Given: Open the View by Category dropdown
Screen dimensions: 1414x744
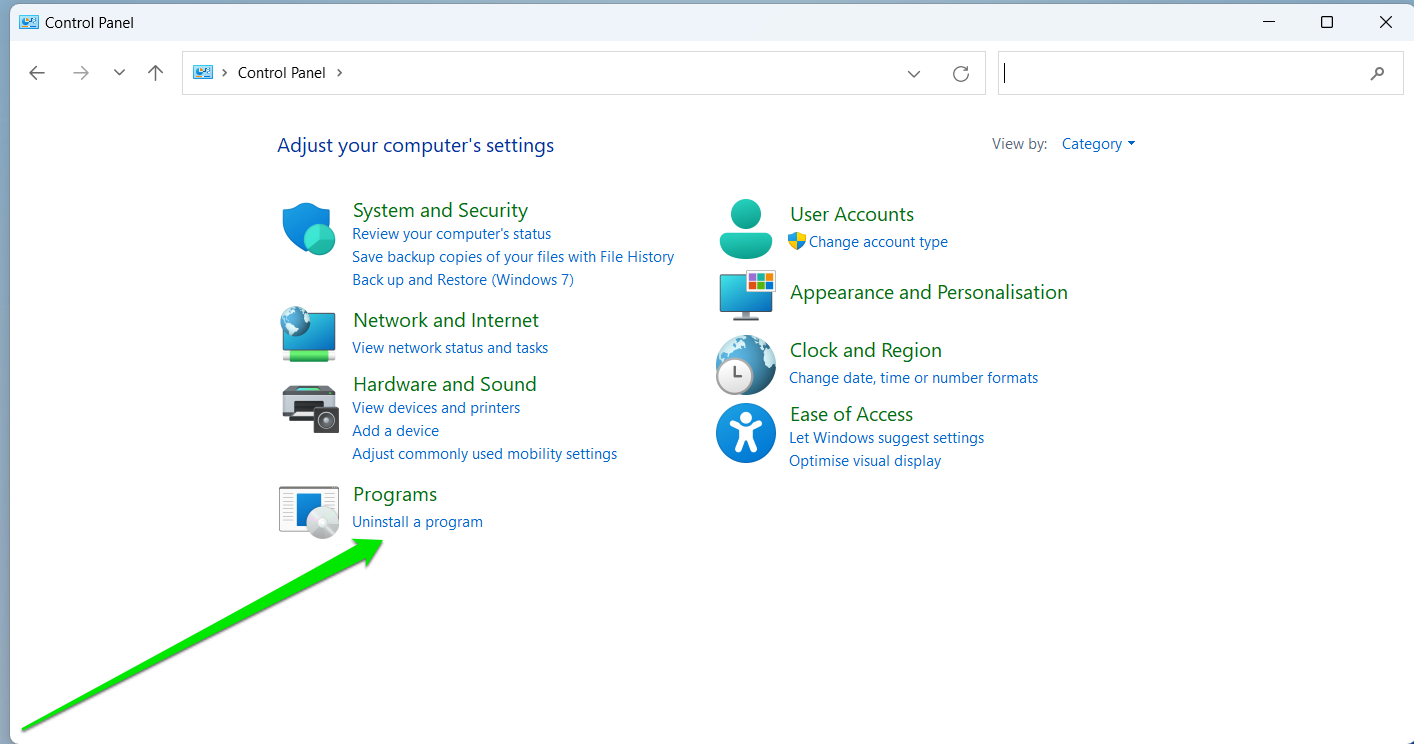Looking at the screenshot, I should coord(1098,144).
